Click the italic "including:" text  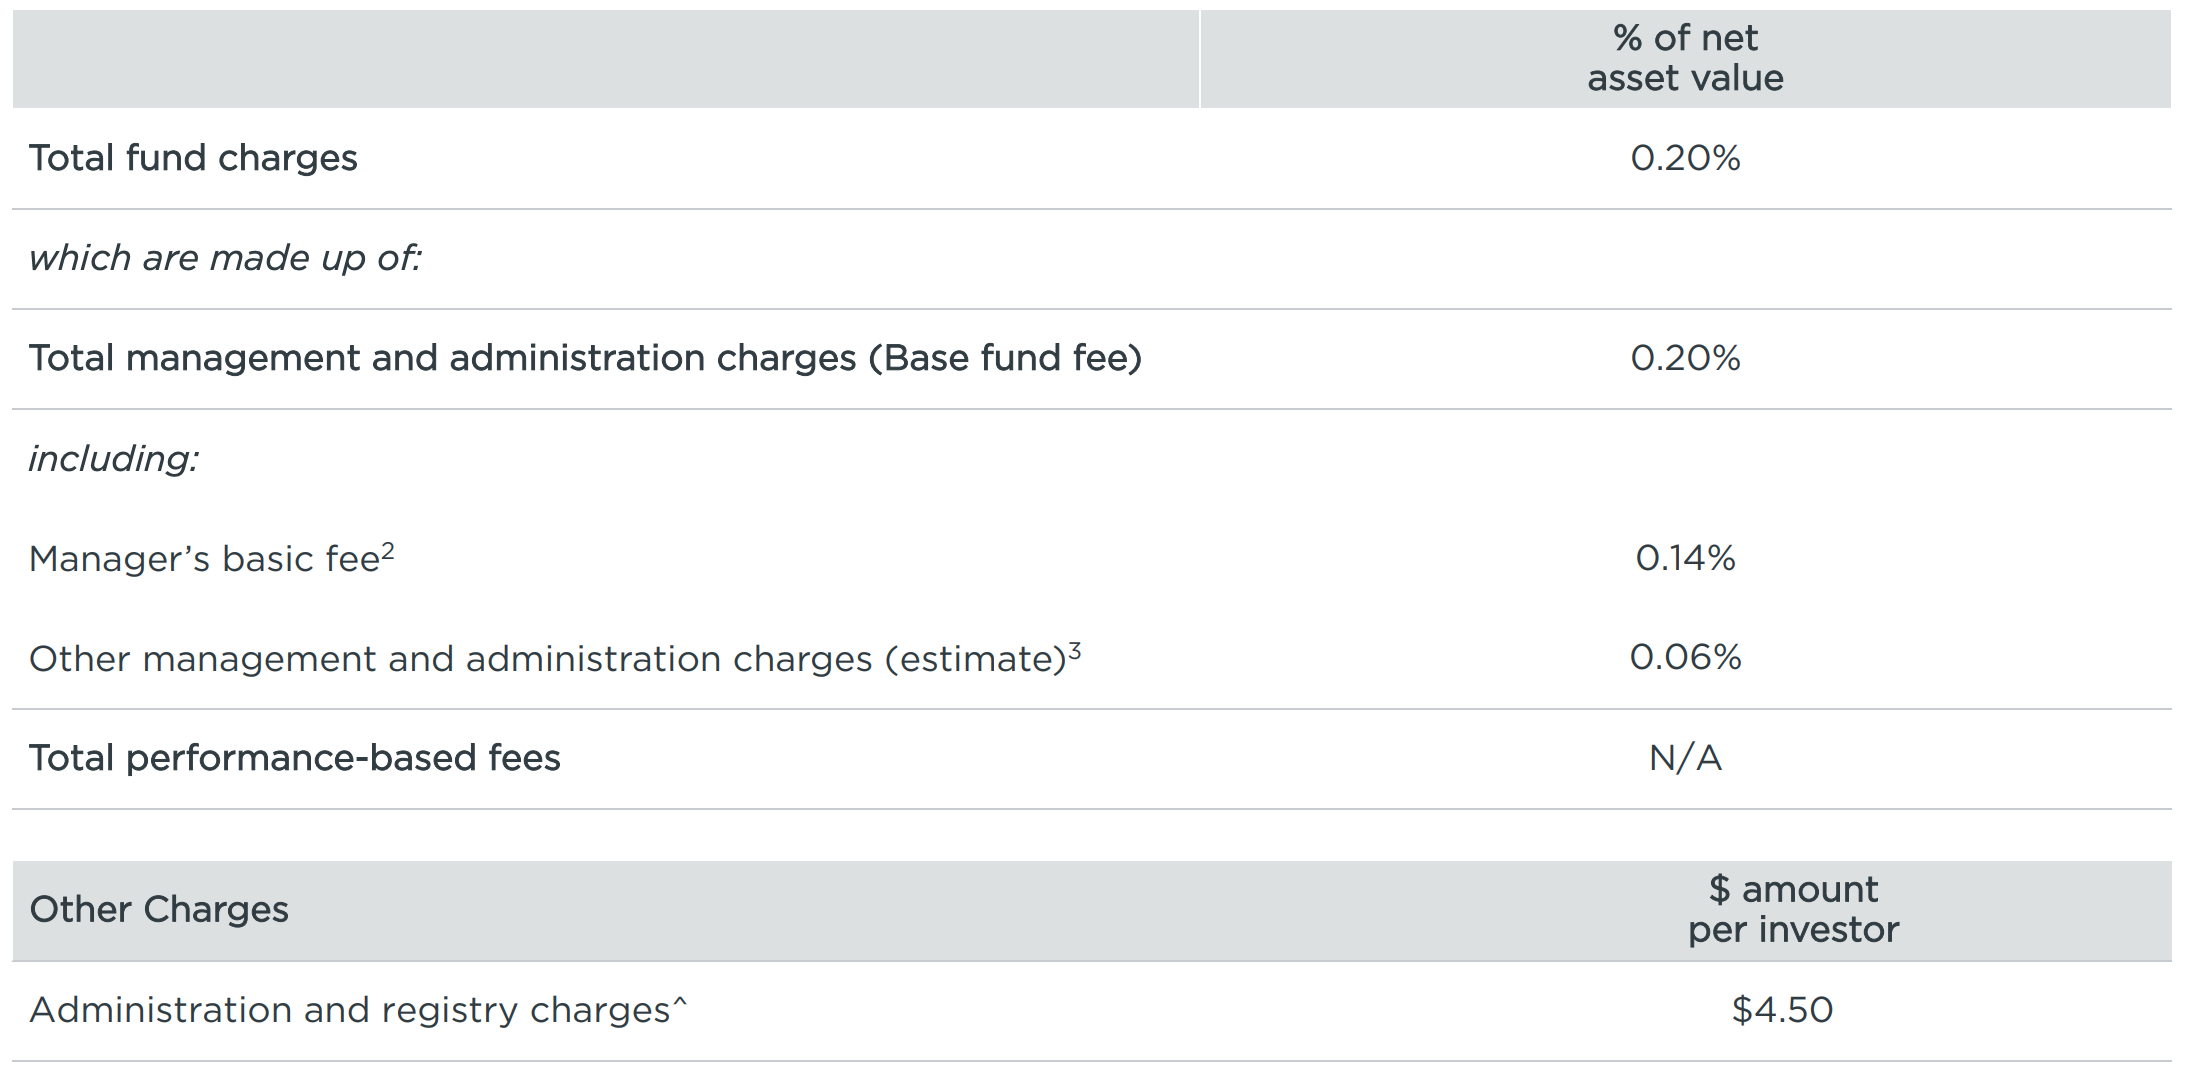point(114,459)
